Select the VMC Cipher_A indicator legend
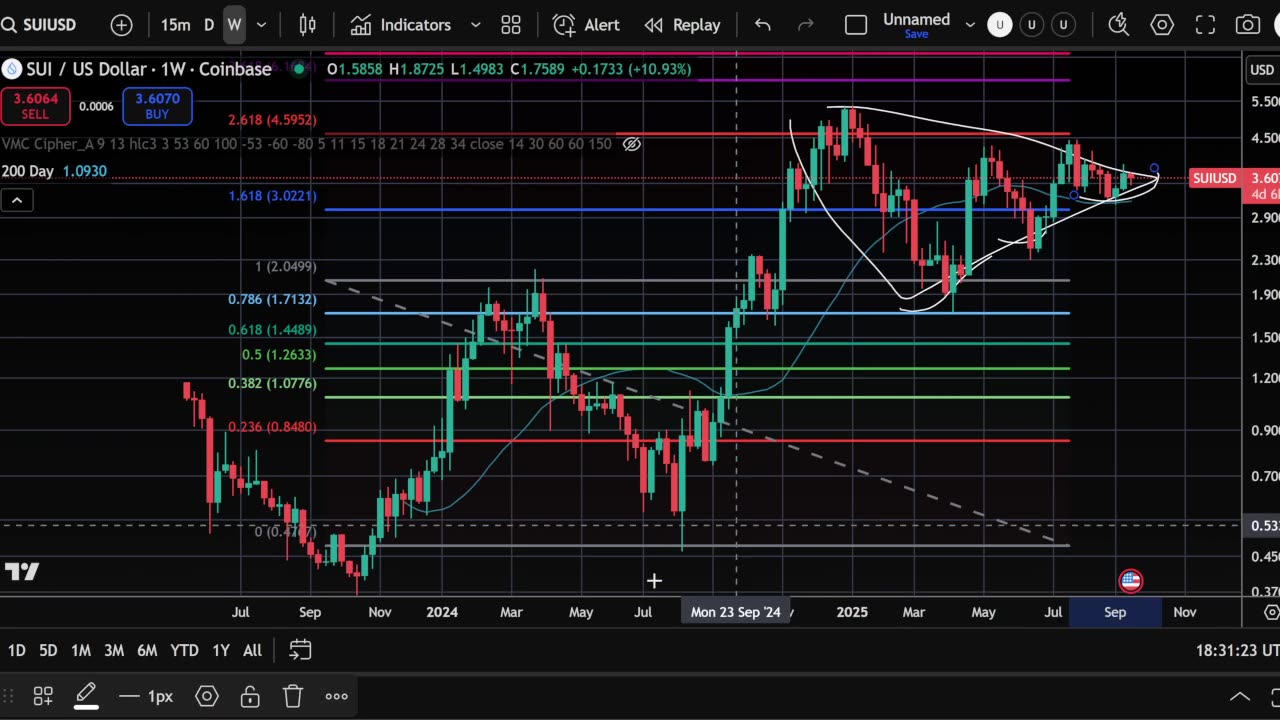The width and height of the screenshot is (1280, 720). 306,144
